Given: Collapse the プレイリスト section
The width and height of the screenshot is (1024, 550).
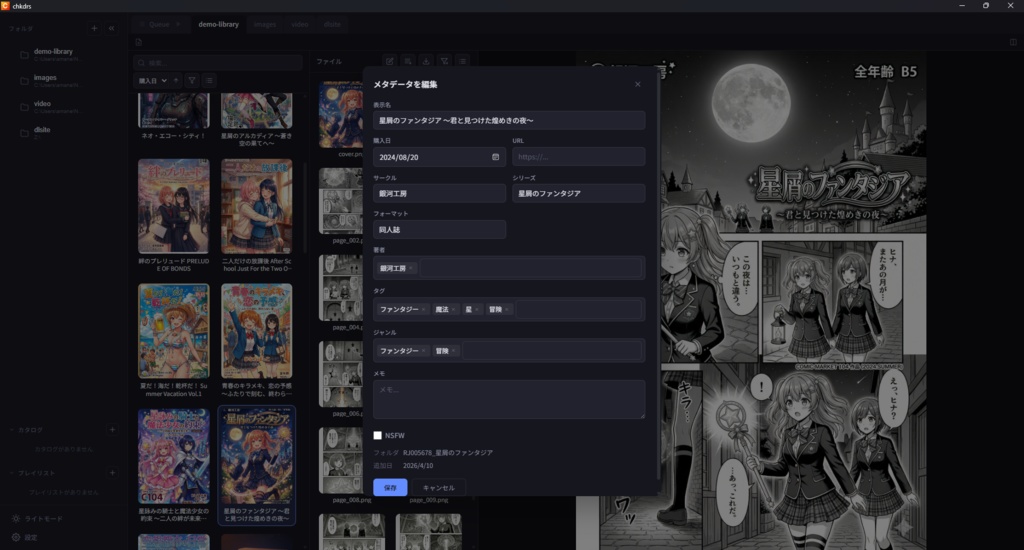Looking at the screenshot, I should point(33,472).
